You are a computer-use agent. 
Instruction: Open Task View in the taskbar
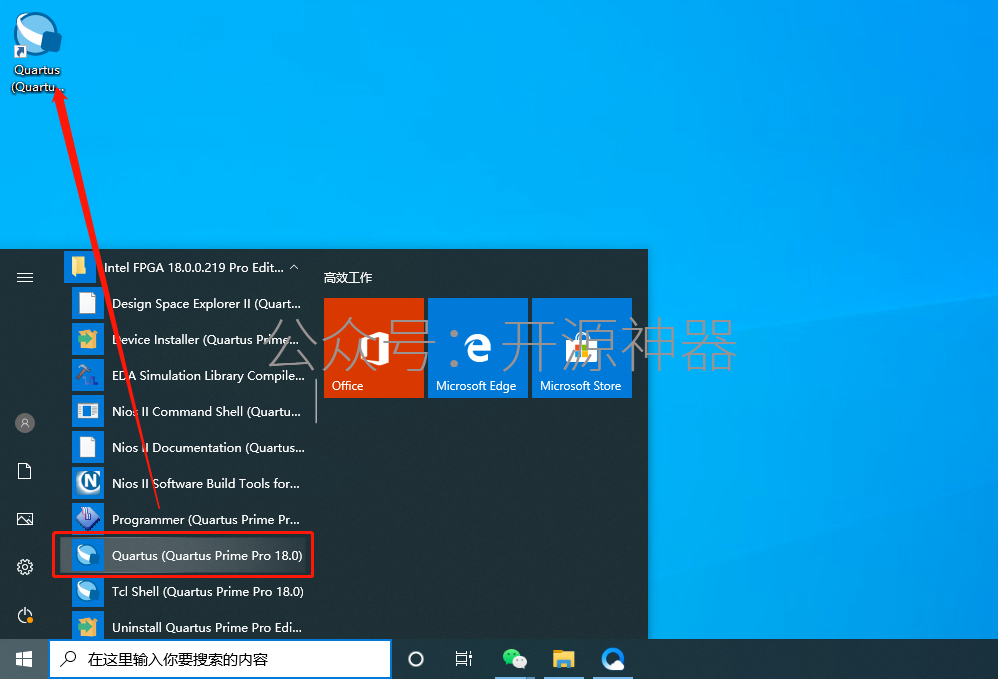[x=464, y=659]
